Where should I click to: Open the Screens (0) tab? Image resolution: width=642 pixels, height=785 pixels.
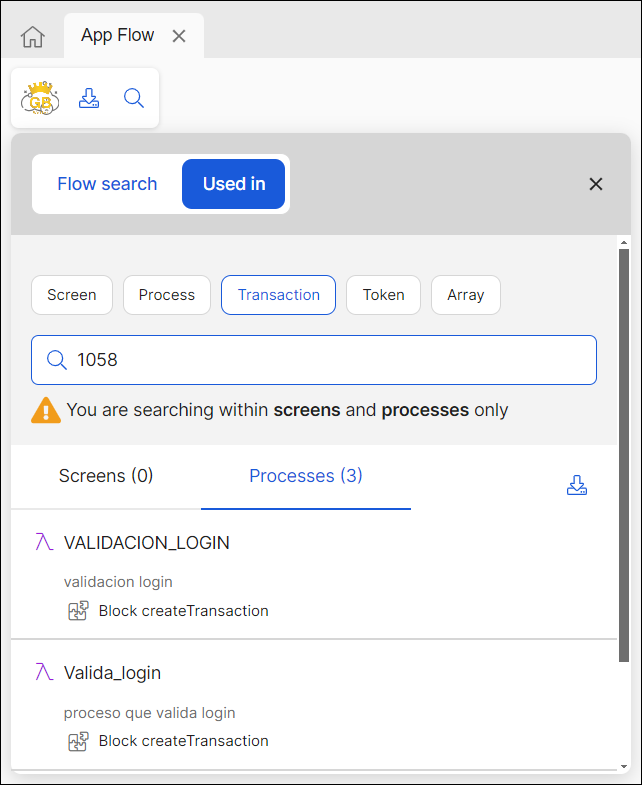tap(106, 476)
